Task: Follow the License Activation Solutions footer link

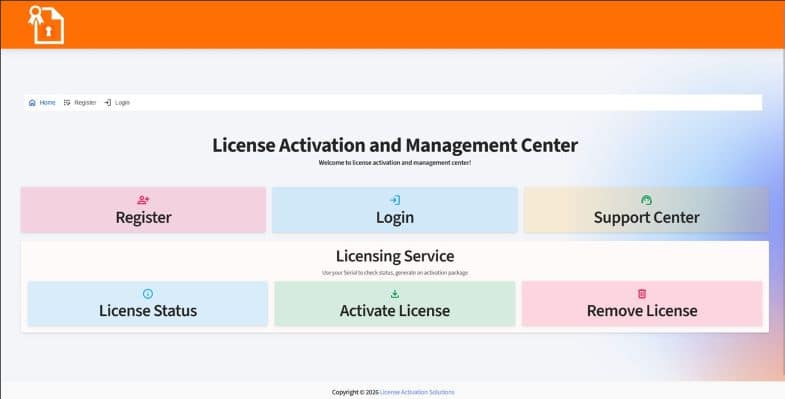Action: coord(417,392)
